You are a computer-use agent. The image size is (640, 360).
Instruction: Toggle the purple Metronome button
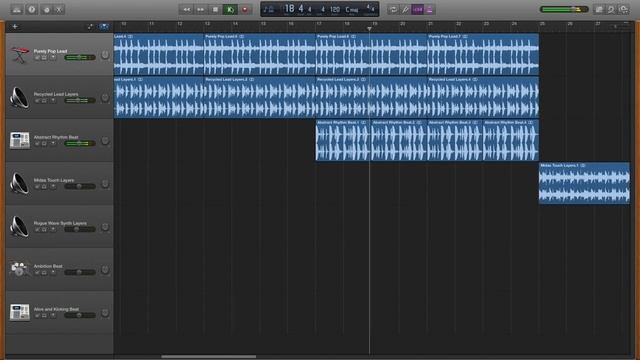point(429,9)
